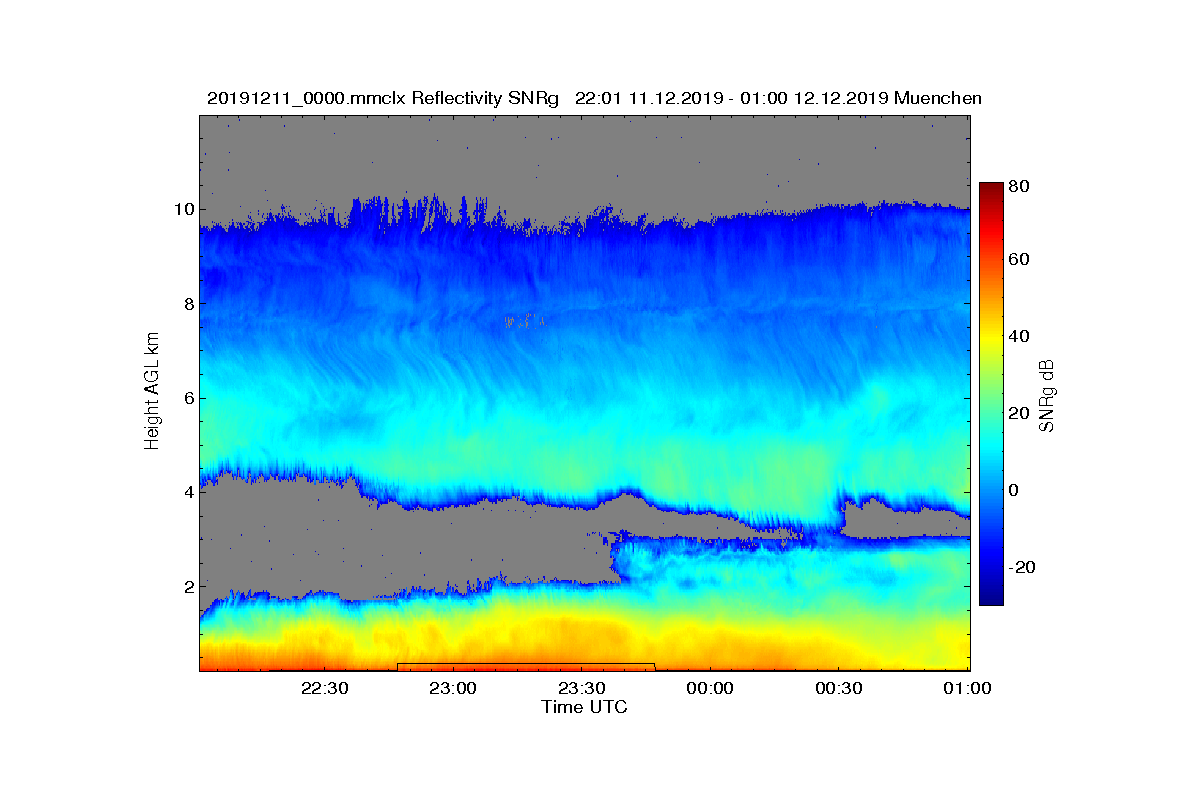Pick the dark blue bottom of the colorbar

pyautogui.click(x=990, y=598)
